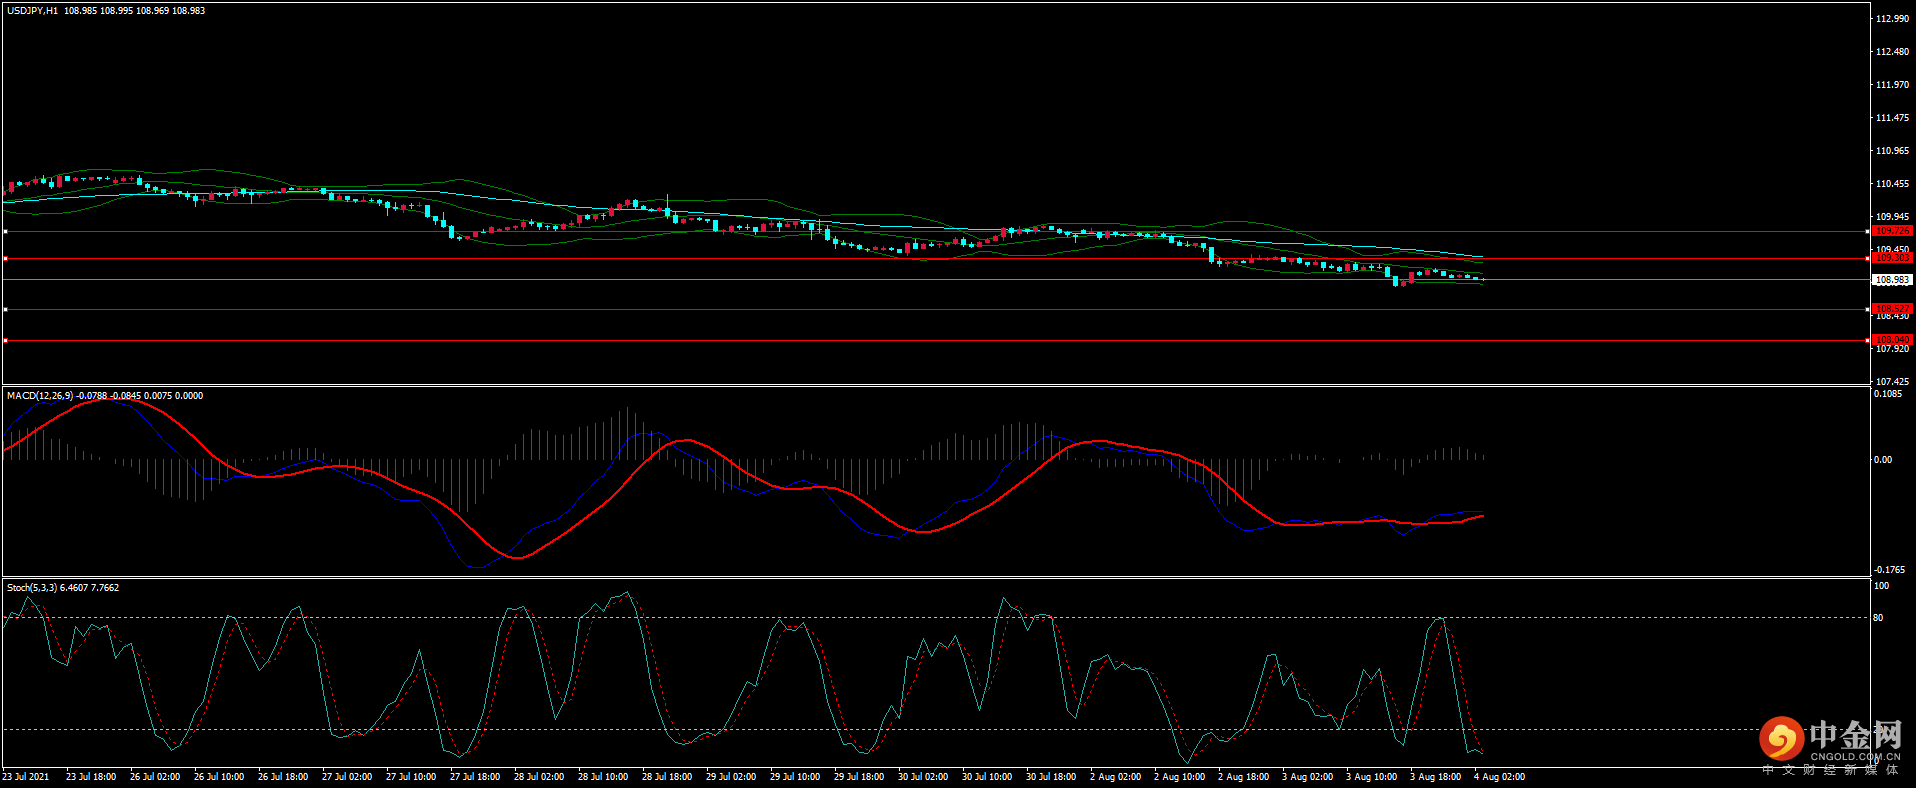Viewport: 1916px width, 788px height.
Task: Click the white 108.983 current price tag
Action: tap(1891, 280)
